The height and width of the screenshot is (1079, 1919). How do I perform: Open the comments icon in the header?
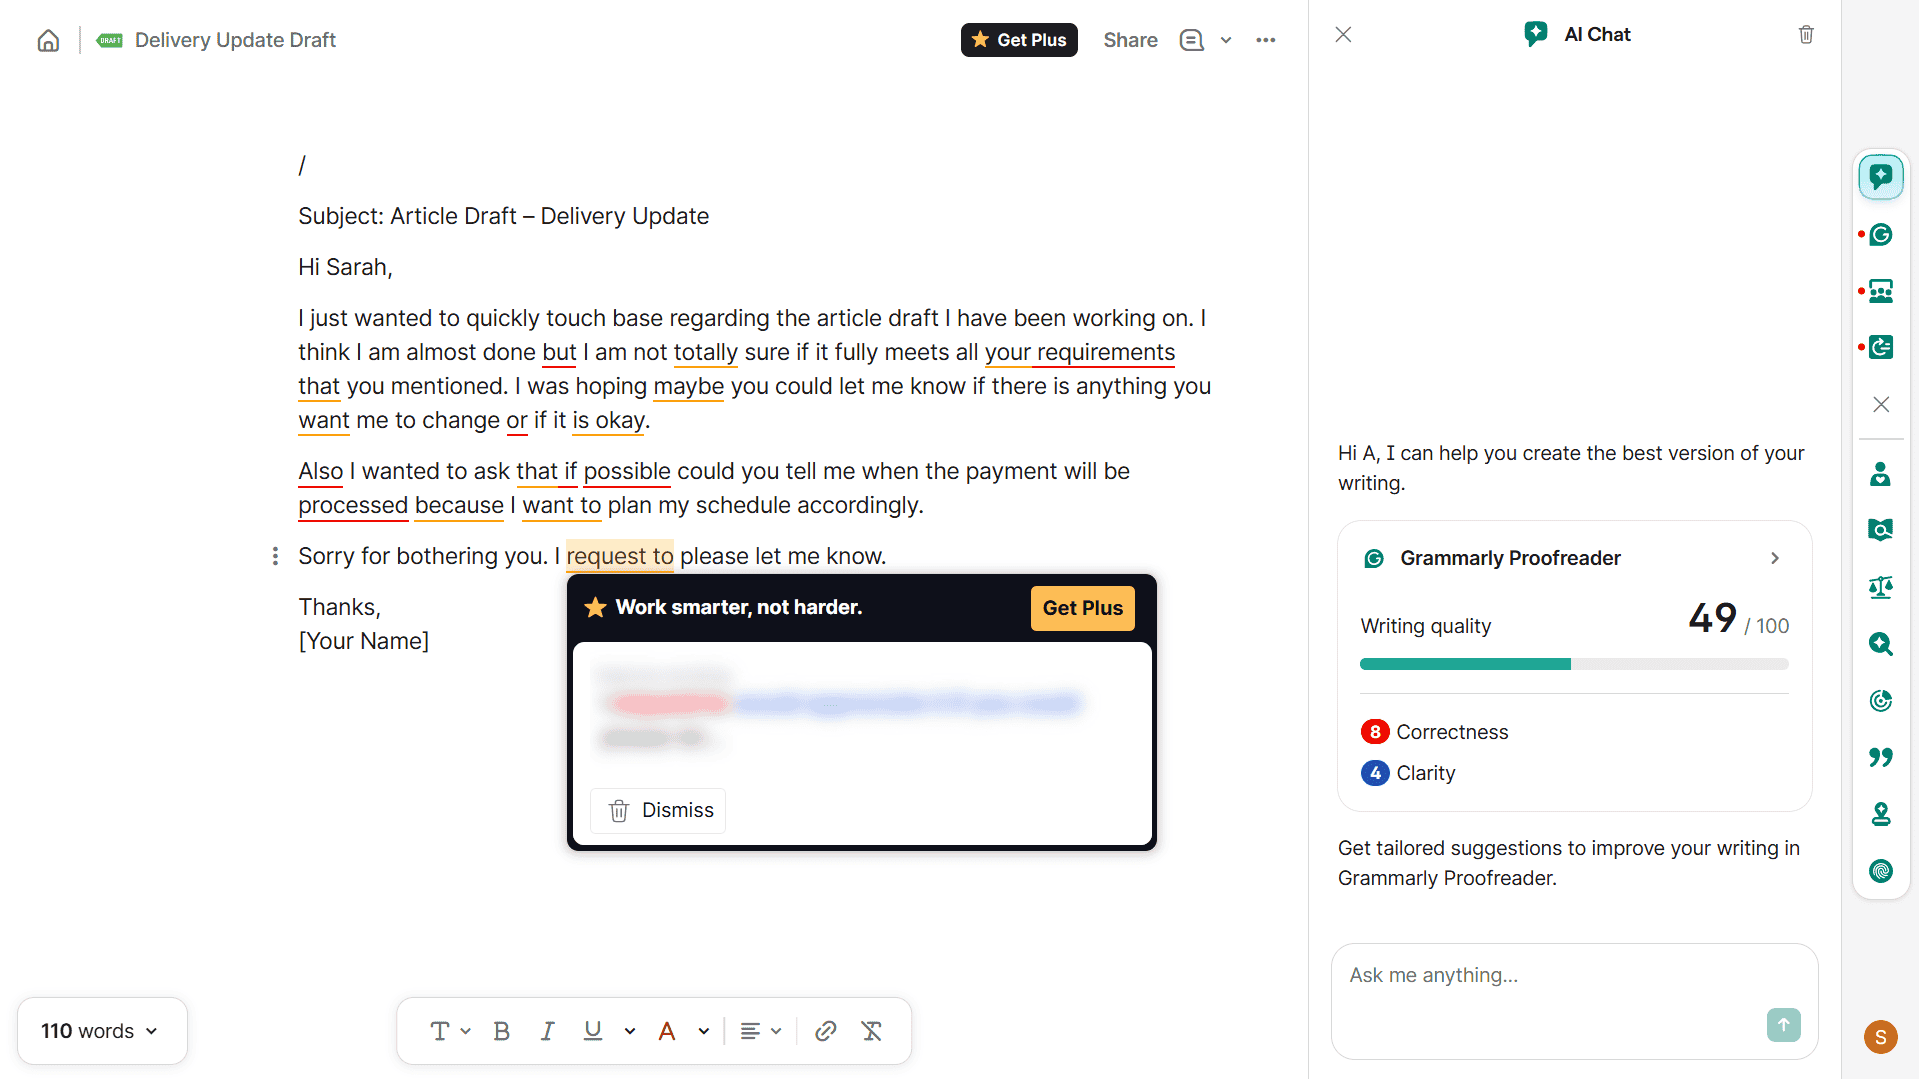1191,40
